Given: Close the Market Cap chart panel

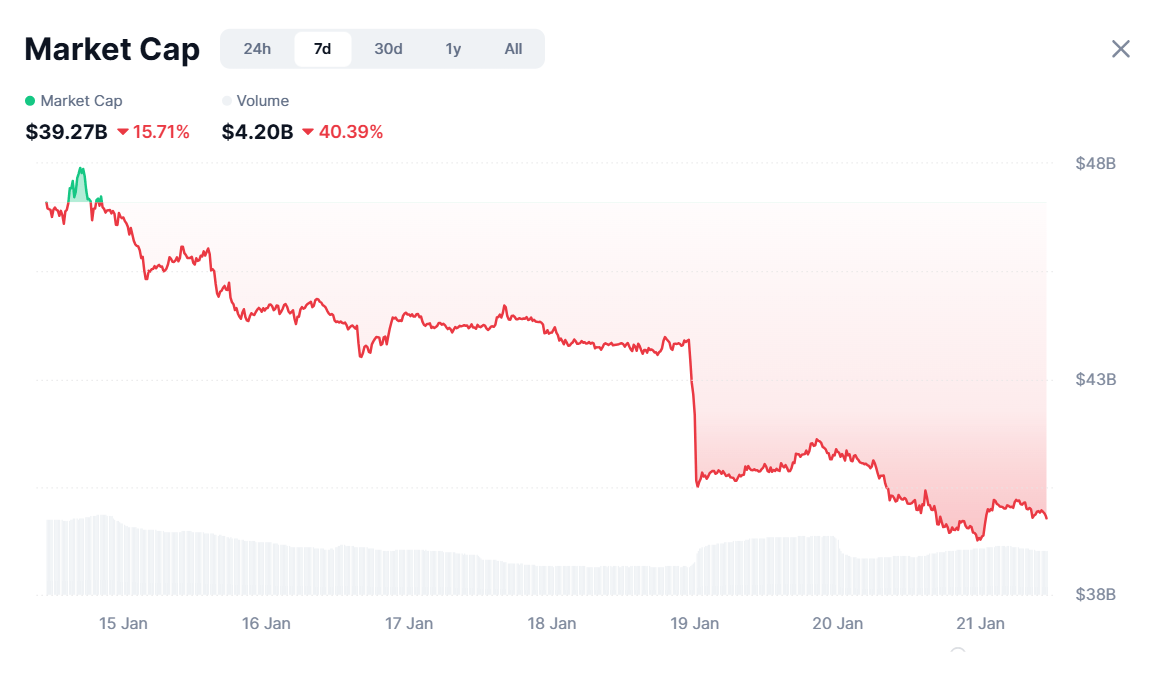Looking at the screenshot, I should click(x=1120, y=48).
